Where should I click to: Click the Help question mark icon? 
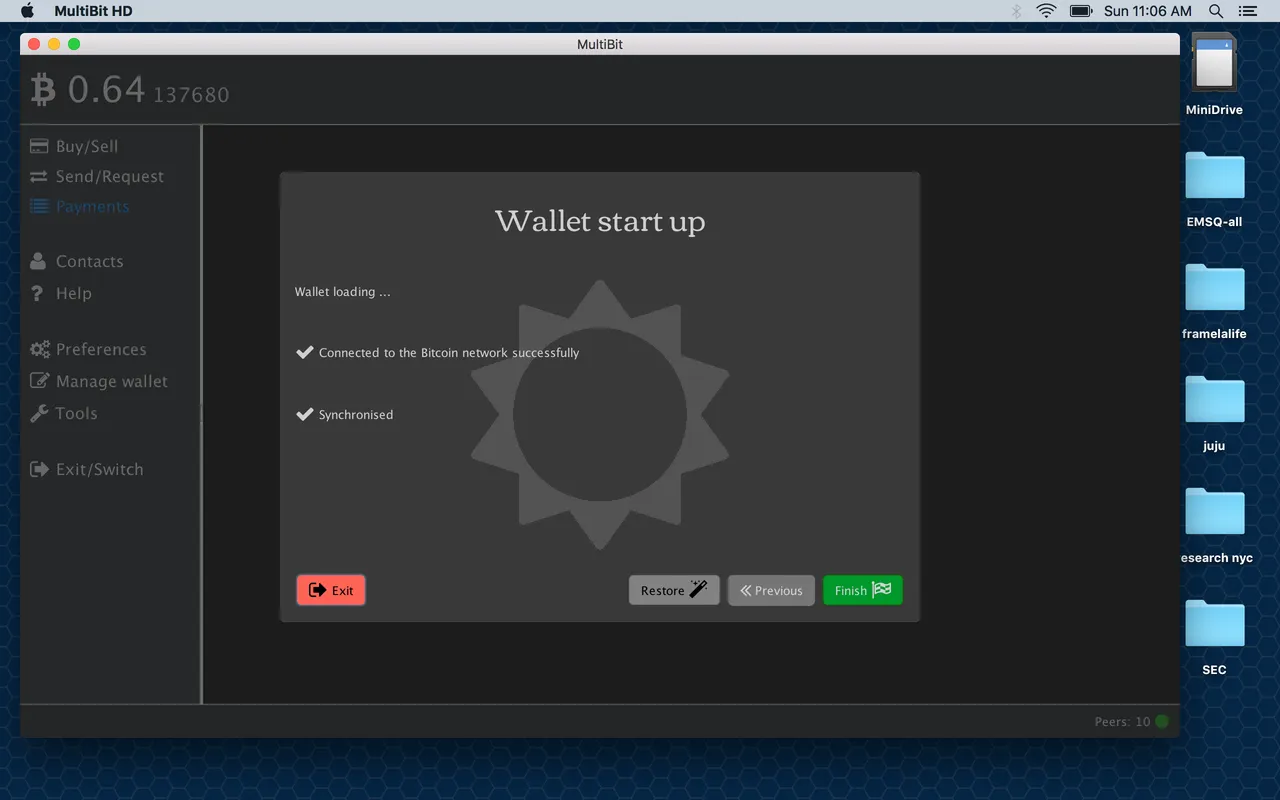click(38, 293)
